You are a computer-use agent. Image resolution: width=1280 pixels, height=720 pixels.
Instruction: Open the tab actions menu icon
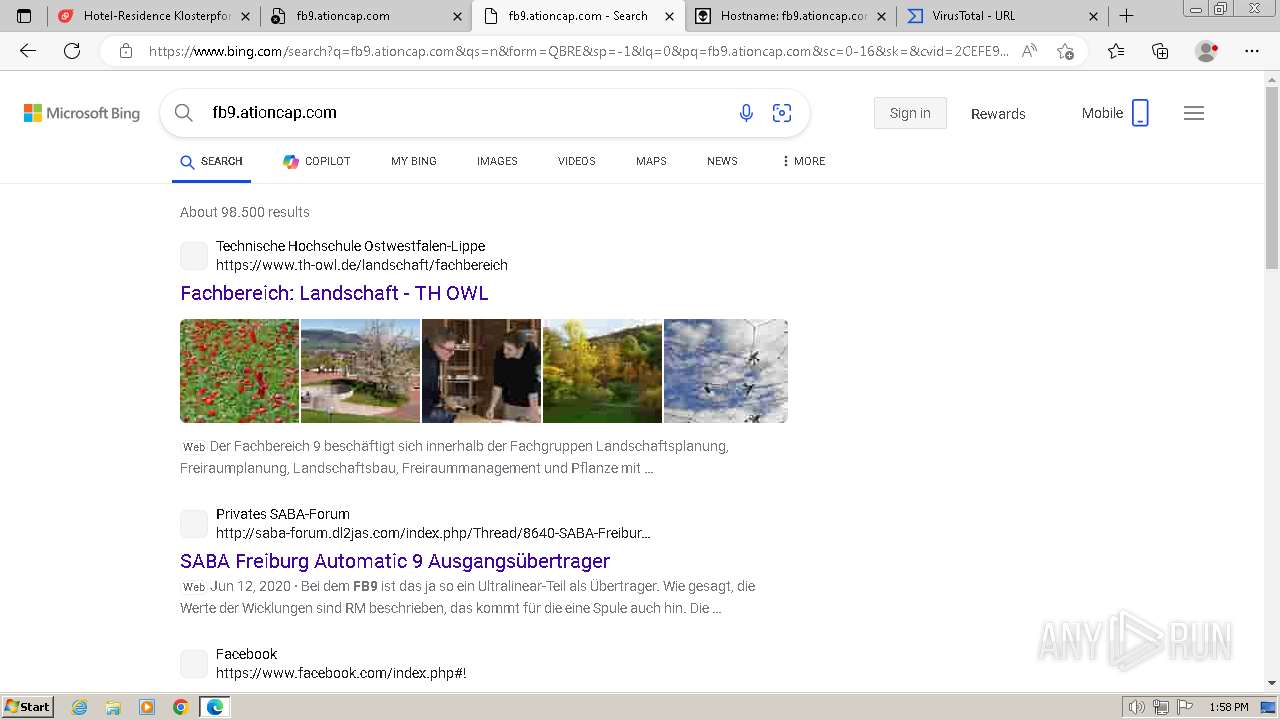24,16
